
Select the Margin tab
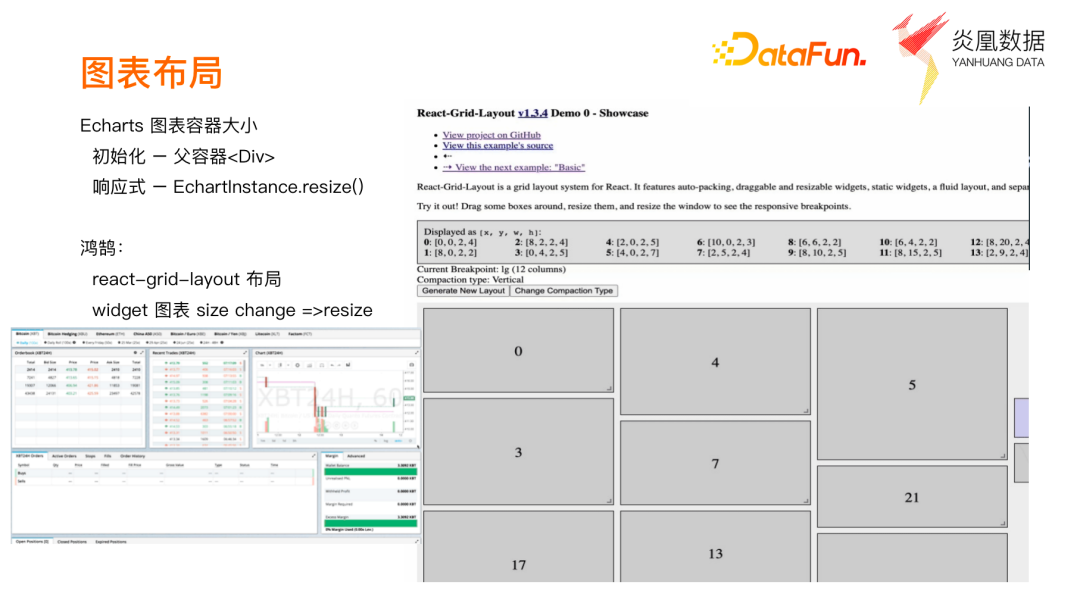point(332,456)
